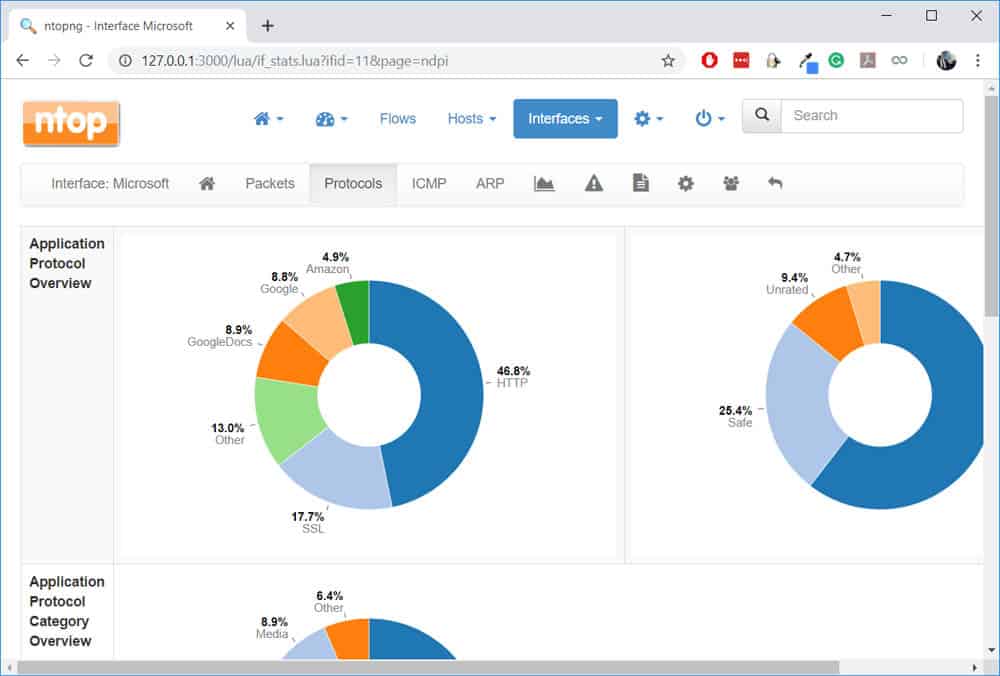Click the red Opera extension icon
1000x676 pixels.
click(x=709, y=60)
